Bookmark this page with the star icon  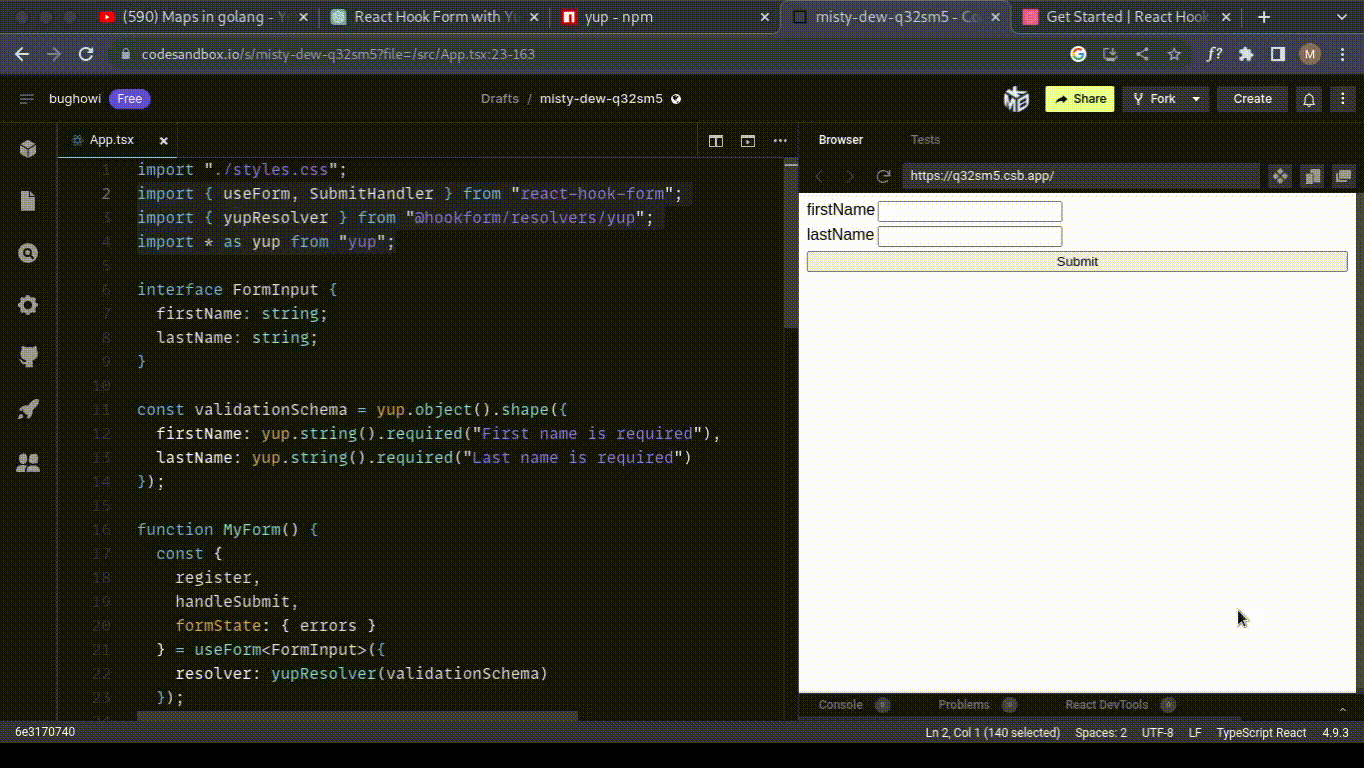[x=1174, y=55]
